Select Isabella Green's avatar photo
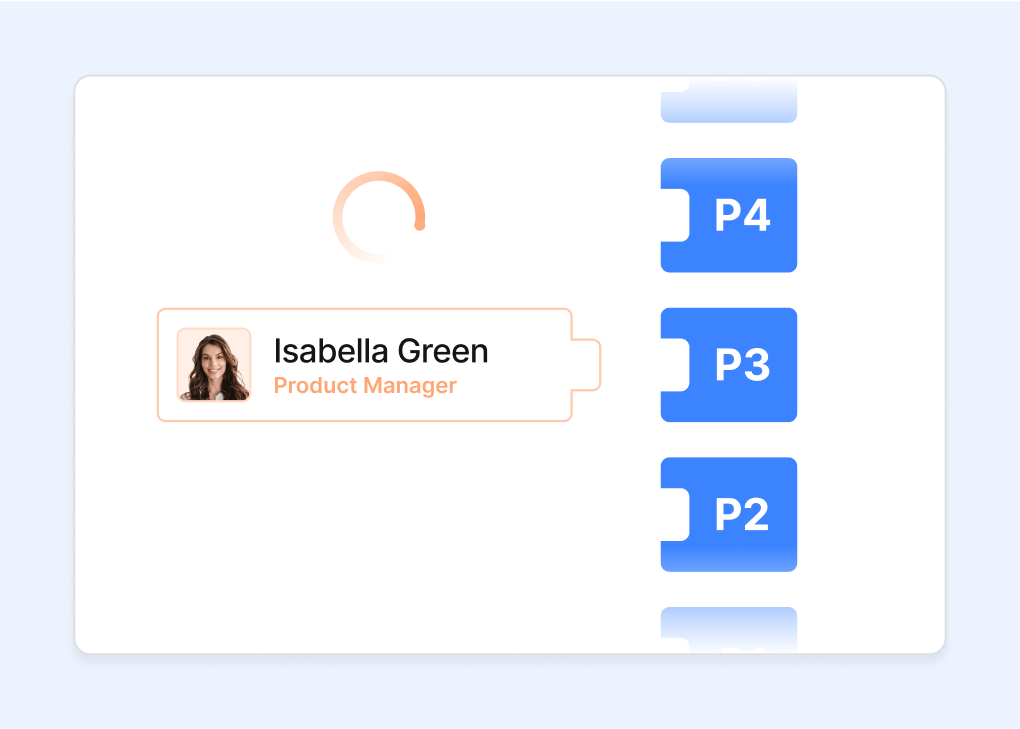The width and height of the screenshot is (1020, 729). (x=214, y=365)
